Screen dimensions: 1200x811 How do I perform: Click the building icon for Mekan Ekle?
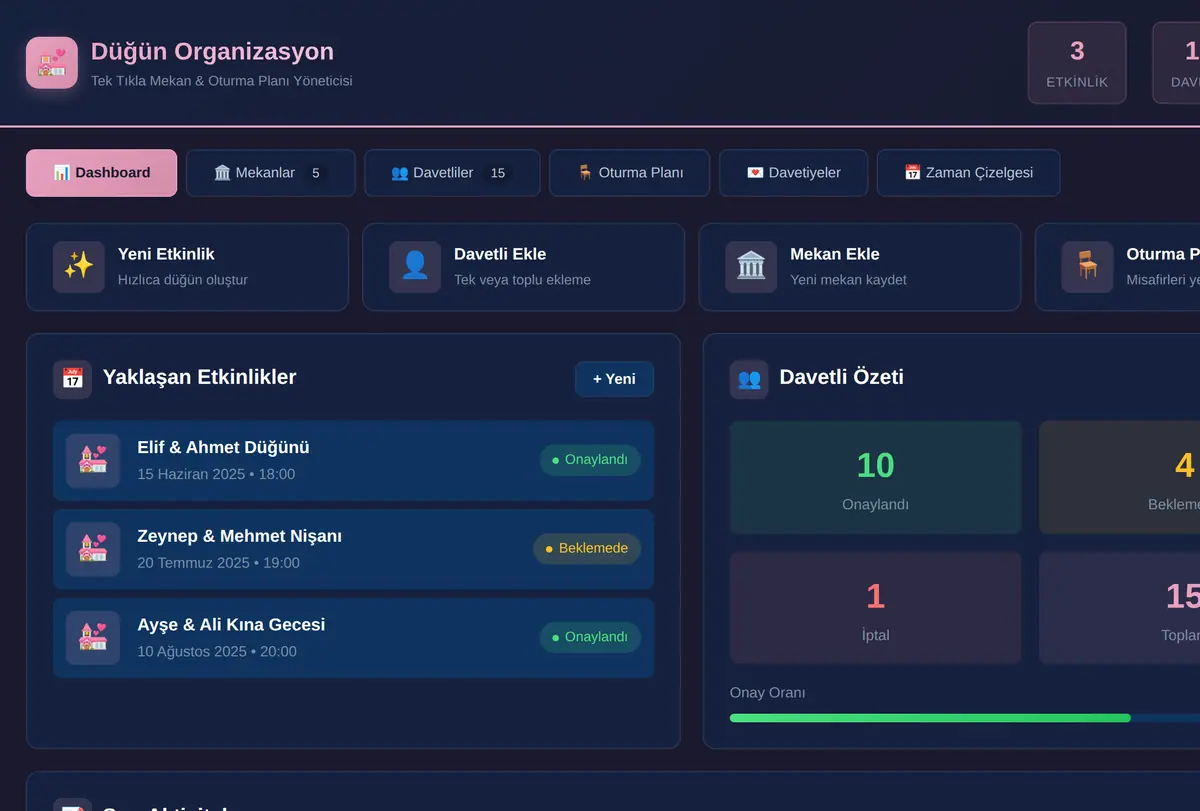point(751,267)
